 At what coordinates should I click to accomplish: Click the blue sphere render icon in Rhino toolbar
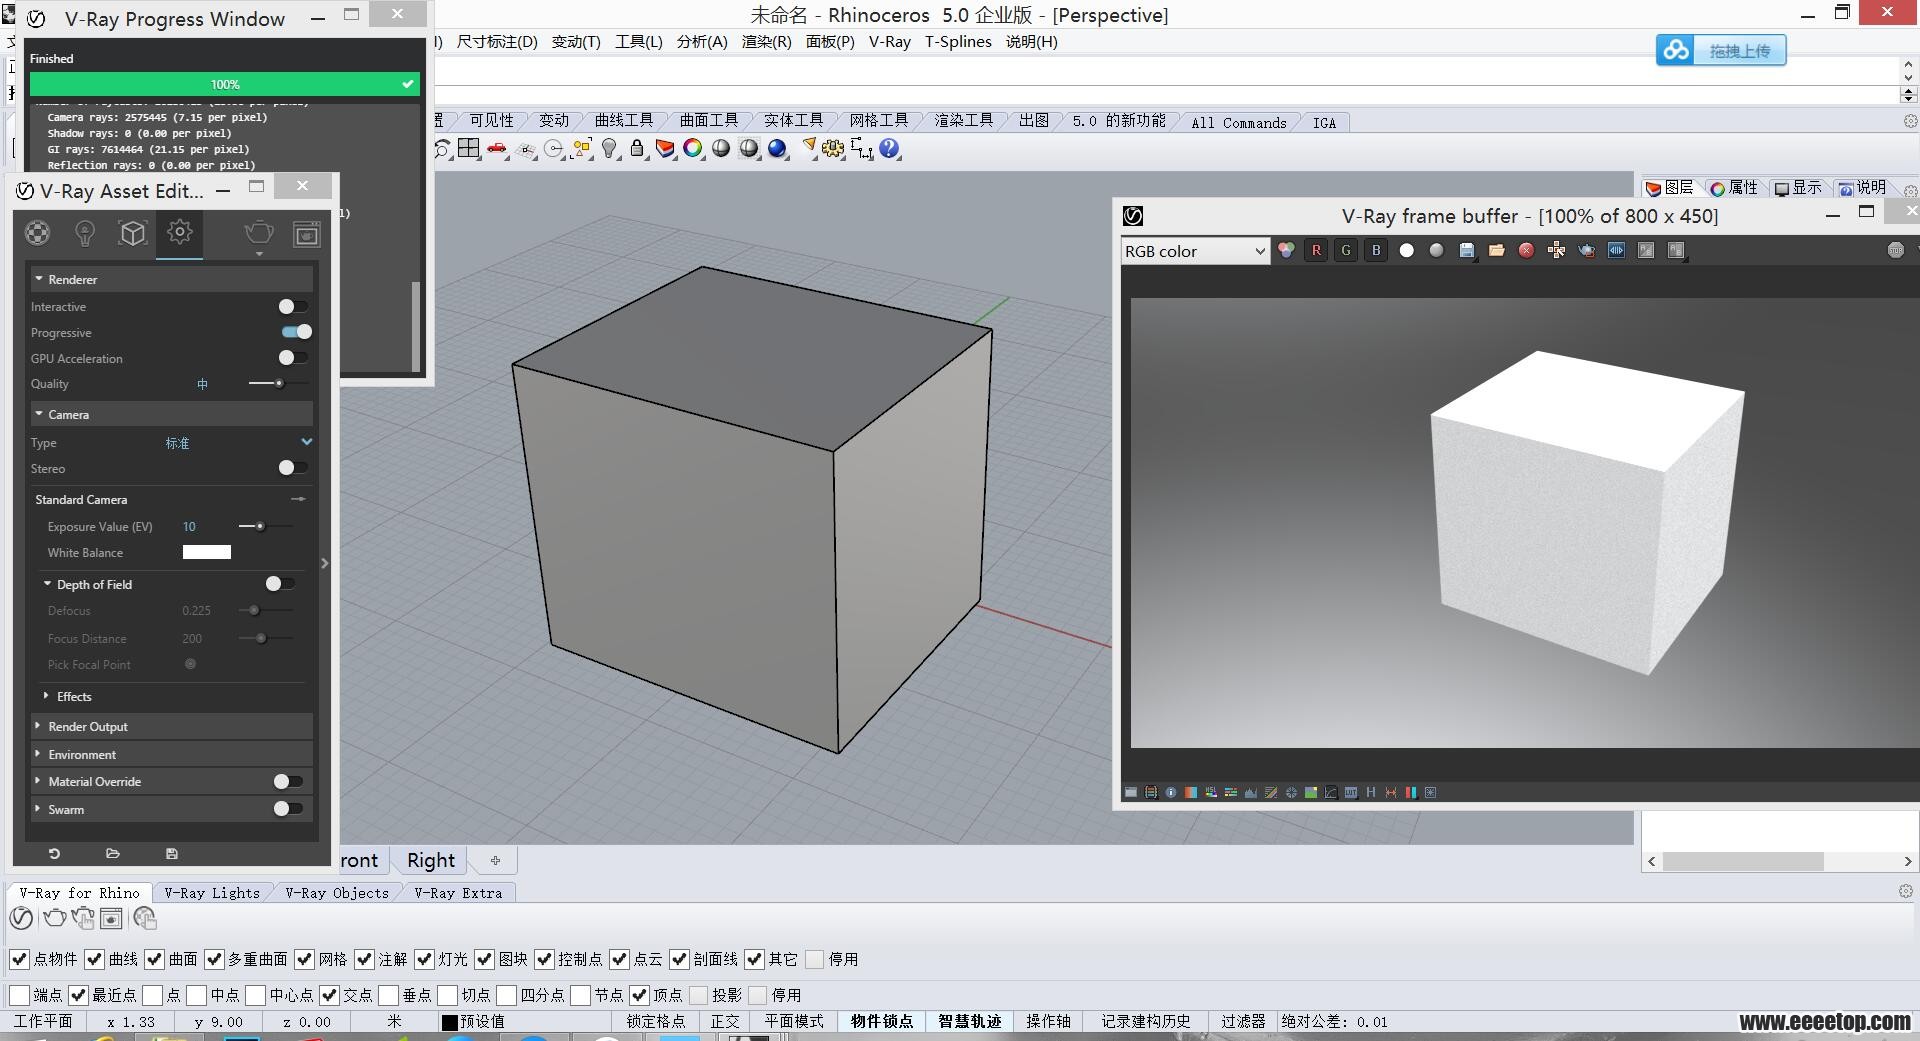(778, 149)
